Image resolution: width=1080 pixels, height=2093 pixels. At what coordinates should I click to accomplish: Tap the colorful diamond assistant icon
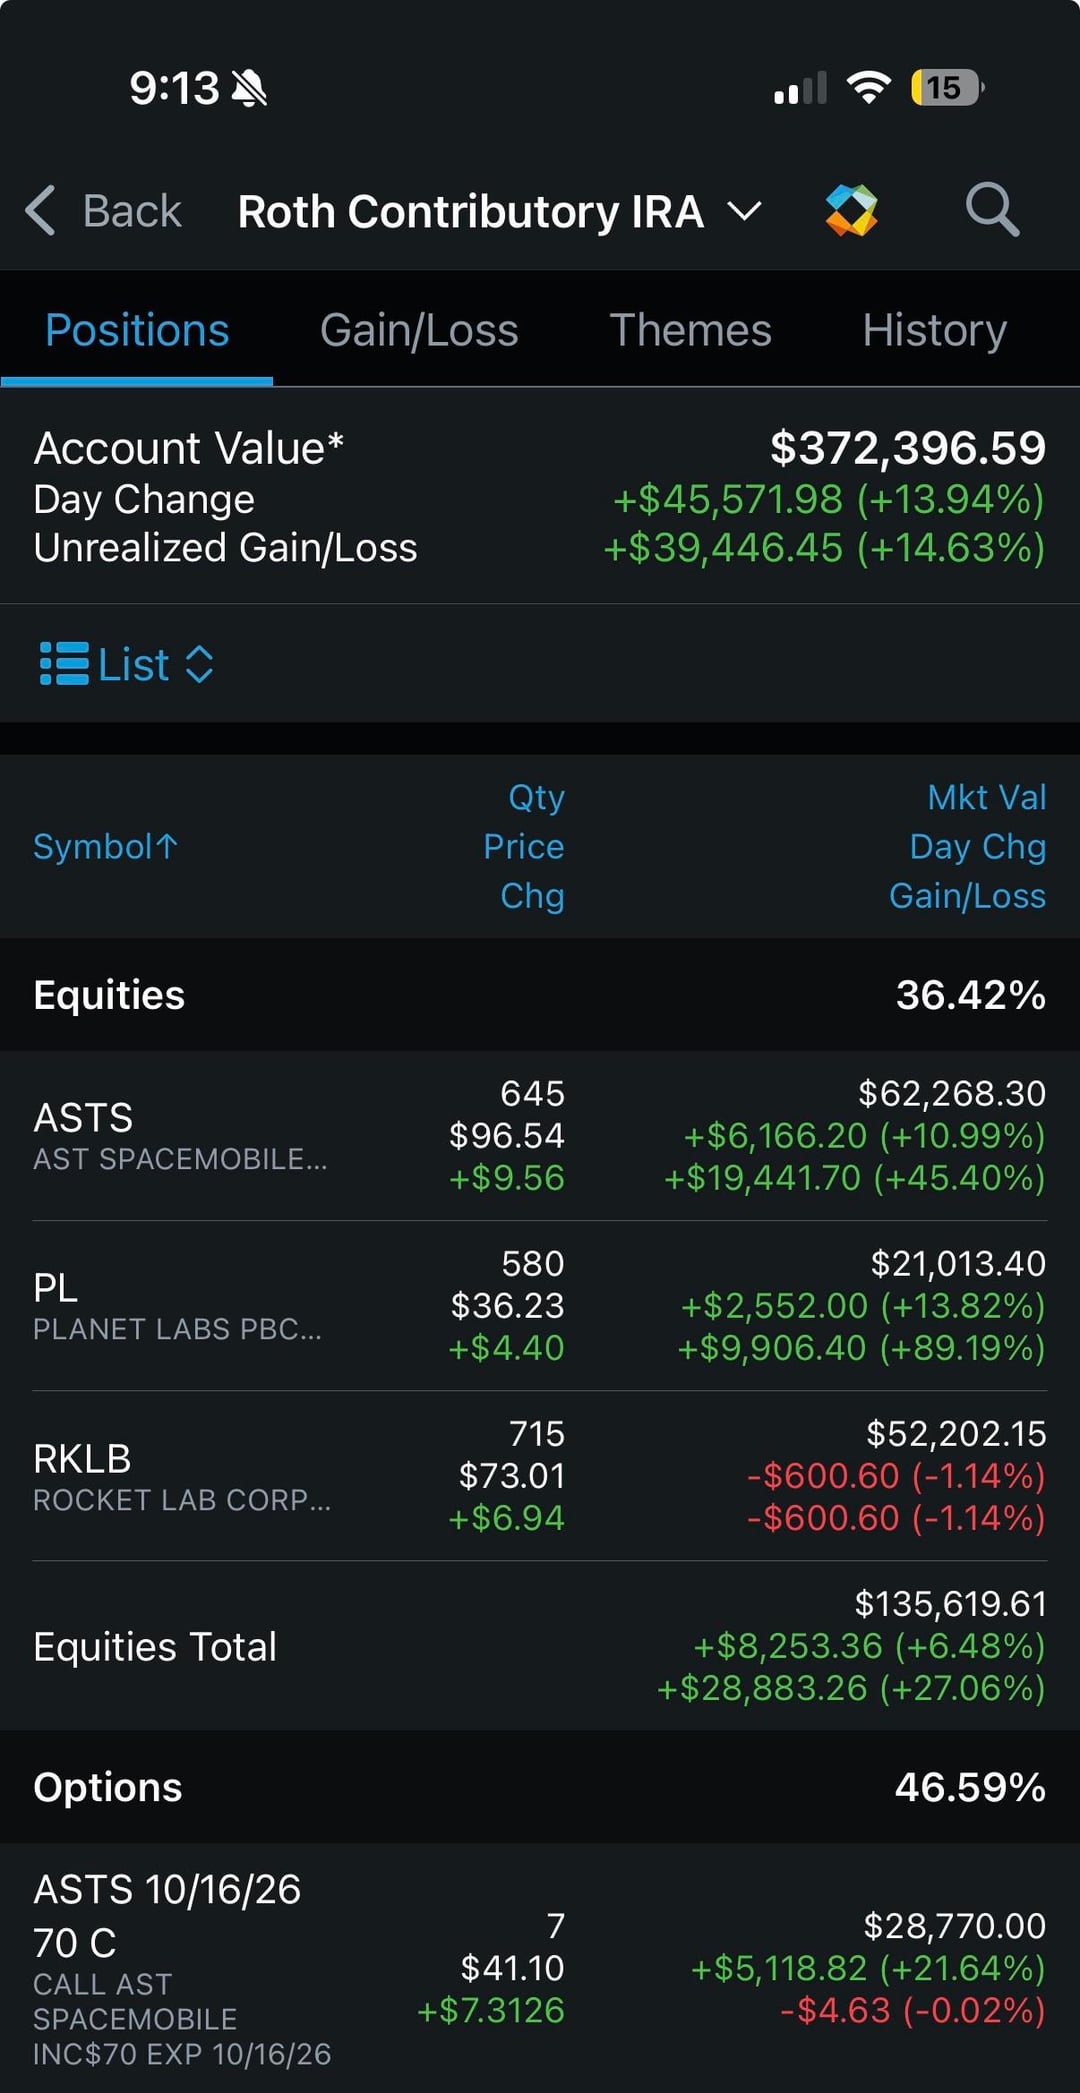pos(851,210)
